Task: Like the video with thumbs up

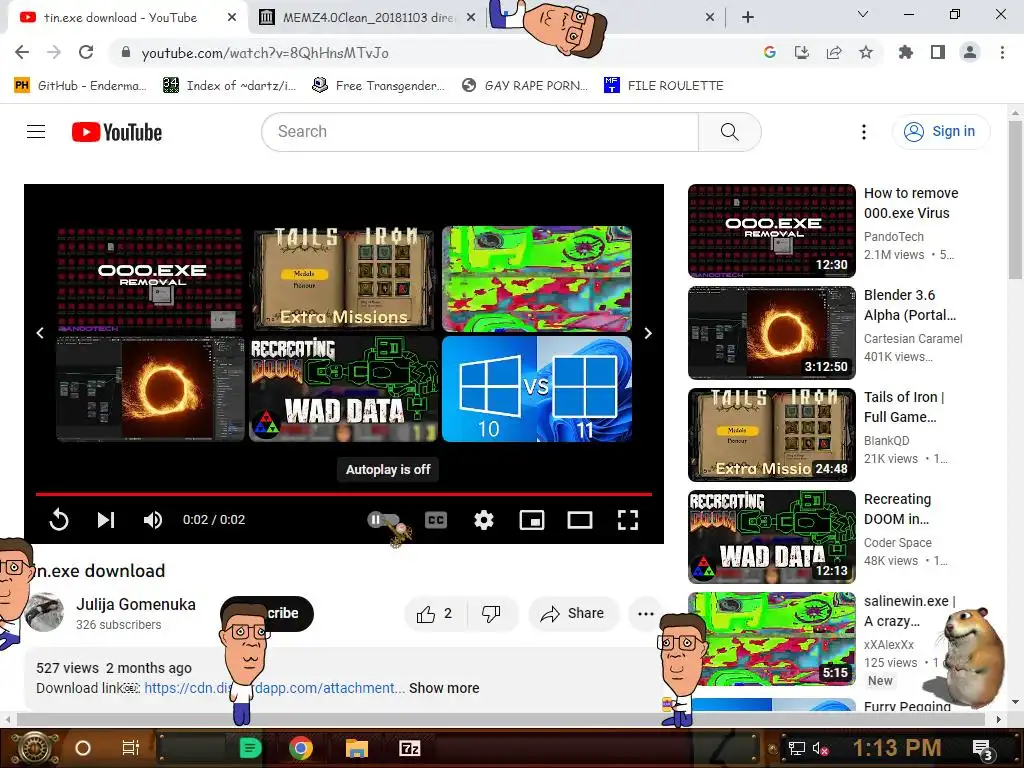Action: [435, 613]
